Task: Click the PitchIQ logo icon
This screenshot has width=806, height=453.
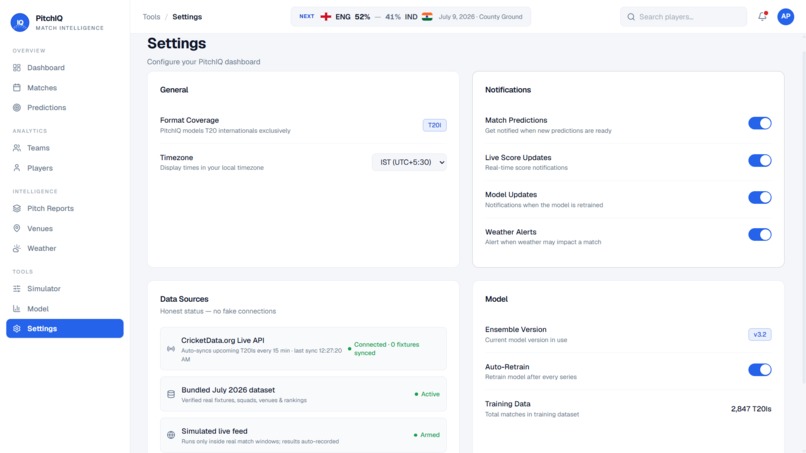Action: 20,23
